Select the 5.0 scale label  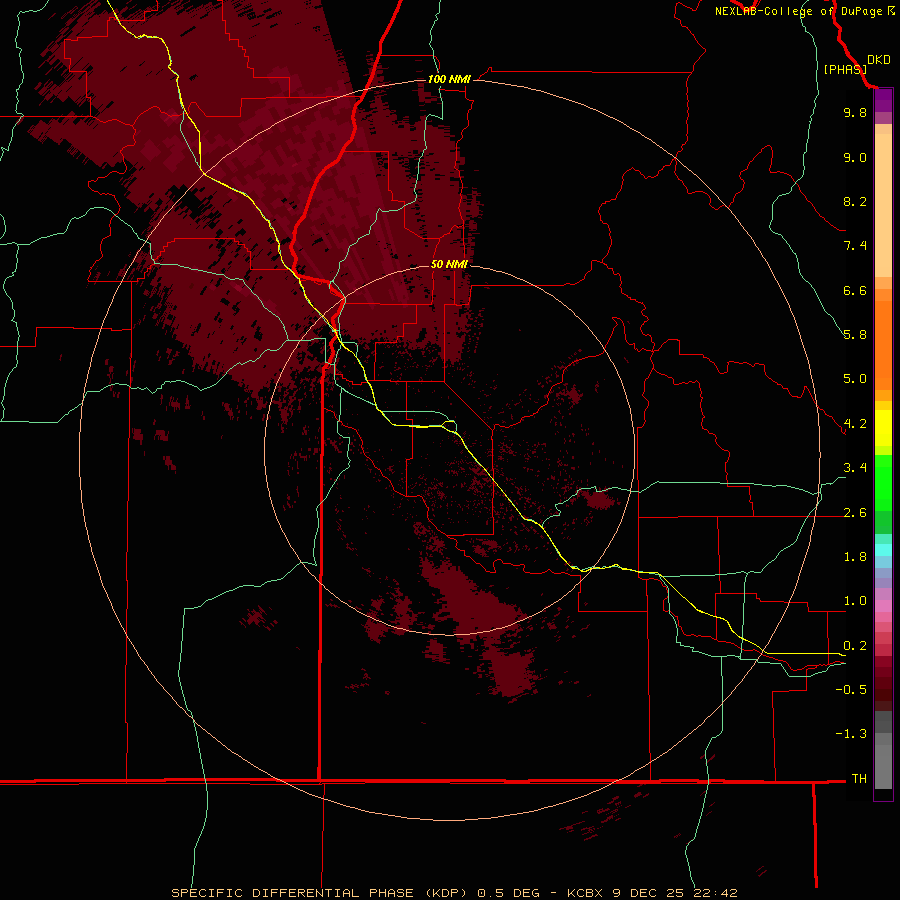pyautogui.click(x=855, y=379)
